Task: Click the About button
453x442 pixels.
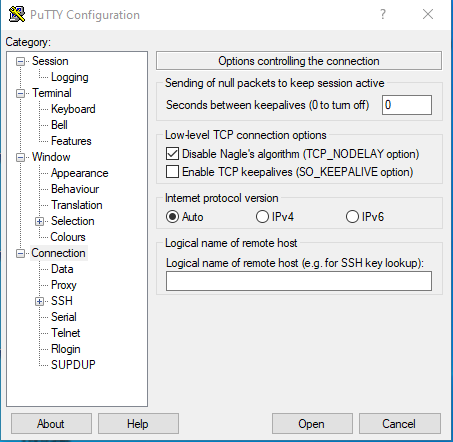Action: tap(51, 424)
